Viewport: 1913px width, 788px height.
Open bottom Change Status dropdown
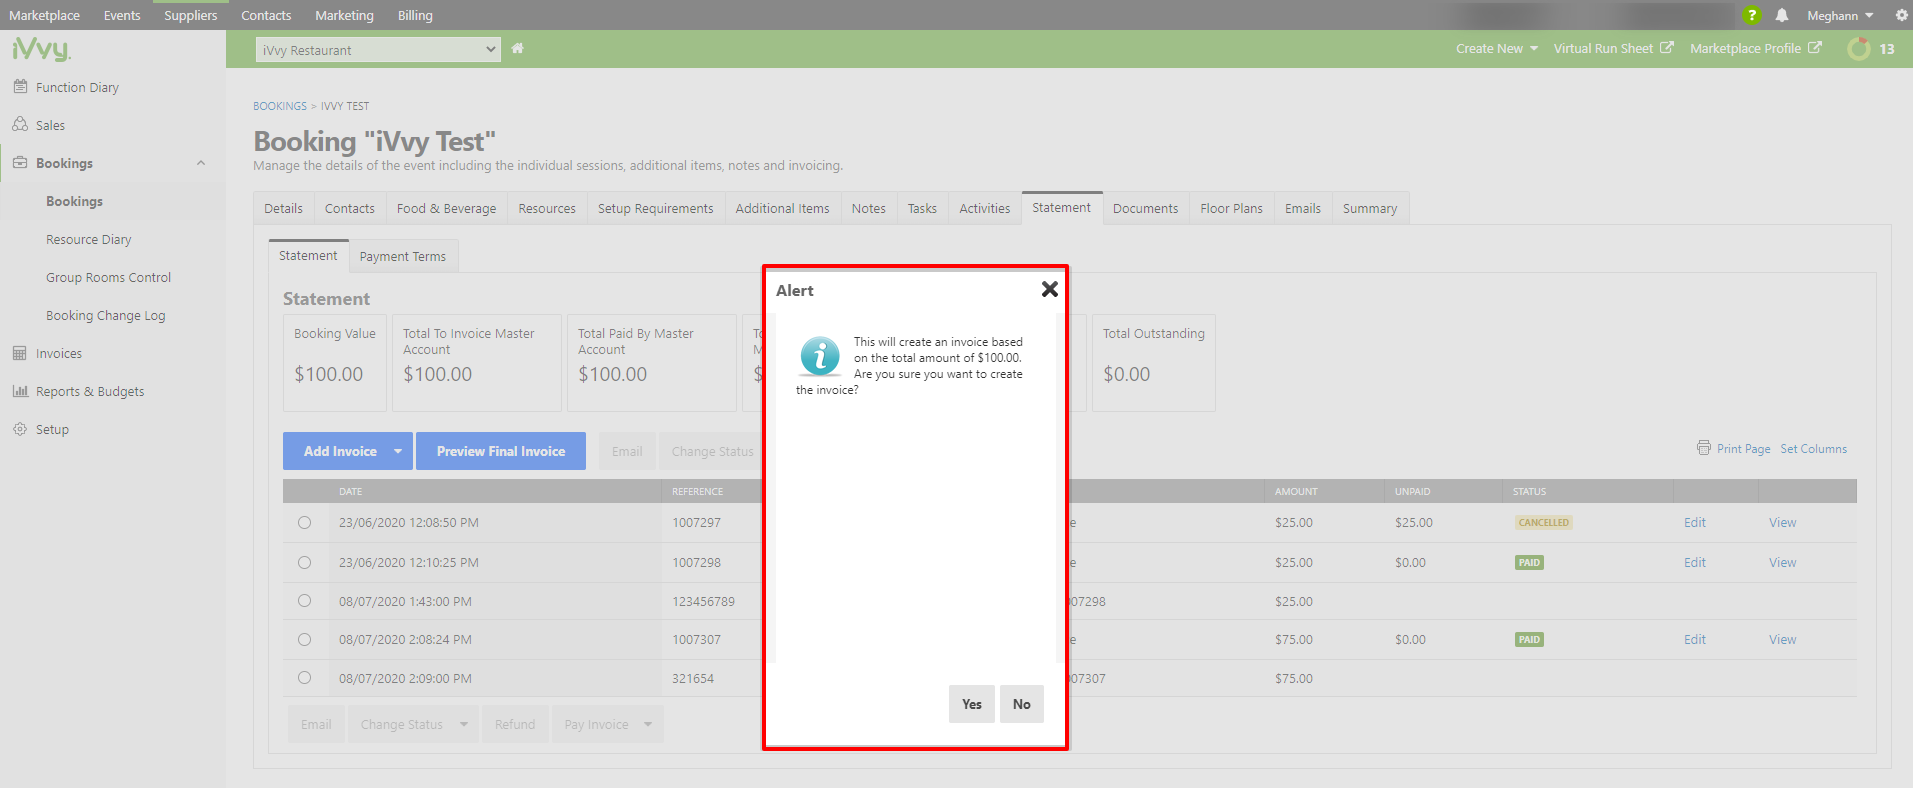414,724
